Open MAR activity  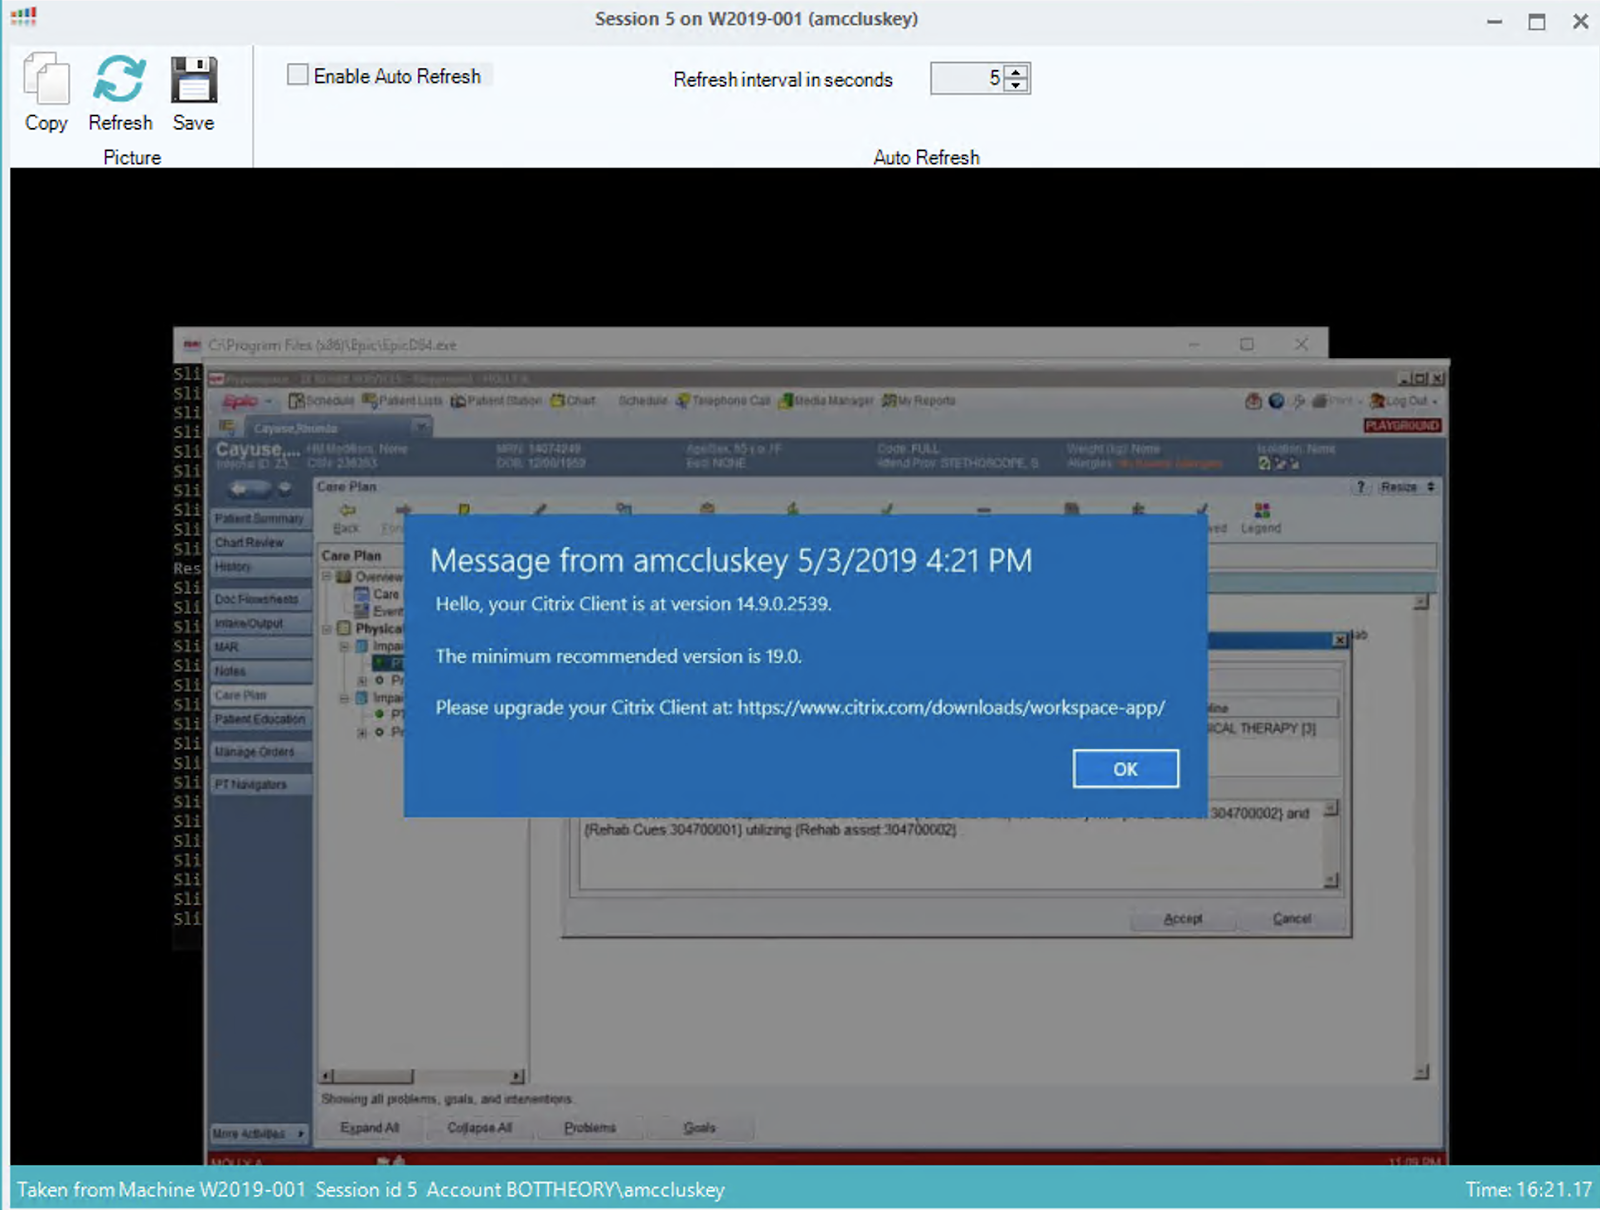pyautogui.click(x=260, y=647)
